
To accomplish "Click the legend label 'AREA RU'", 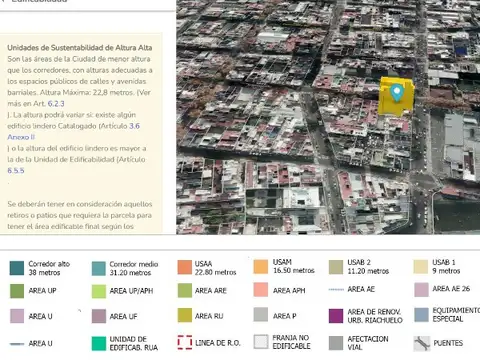I will click(209, 316).
